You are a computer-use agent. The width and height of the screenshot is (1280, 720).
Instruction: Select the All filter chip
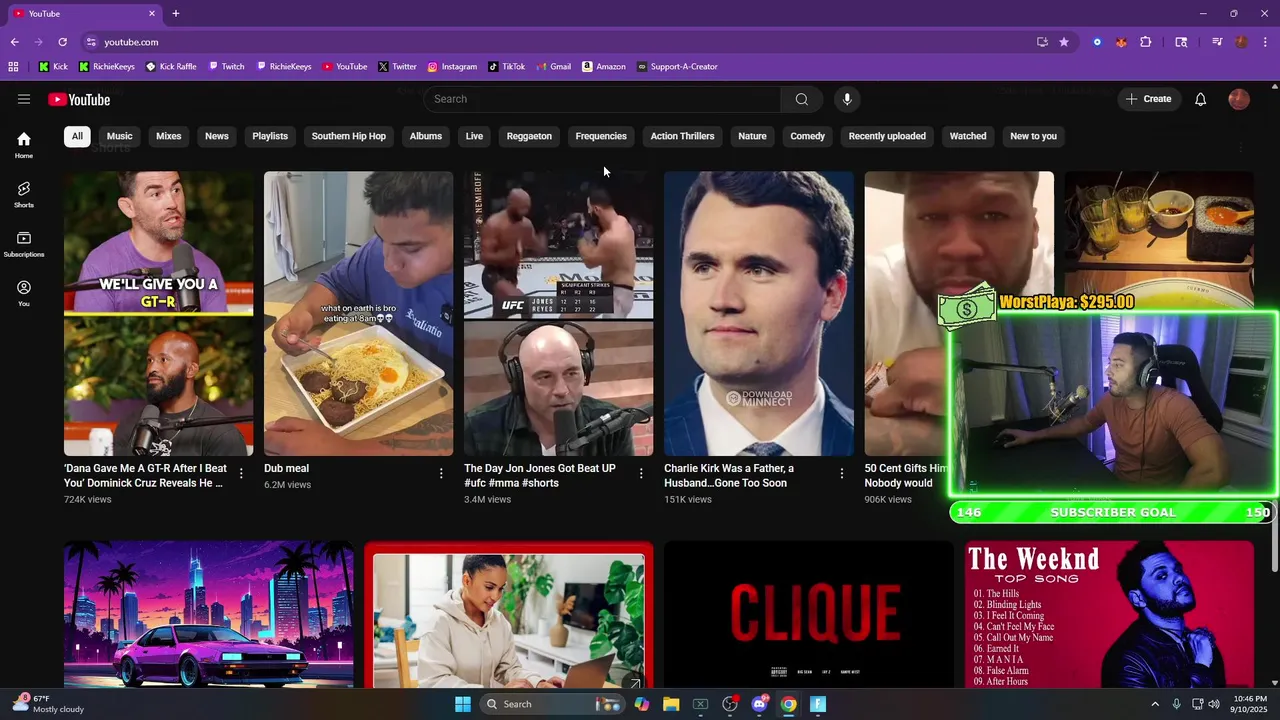(77, 136)
